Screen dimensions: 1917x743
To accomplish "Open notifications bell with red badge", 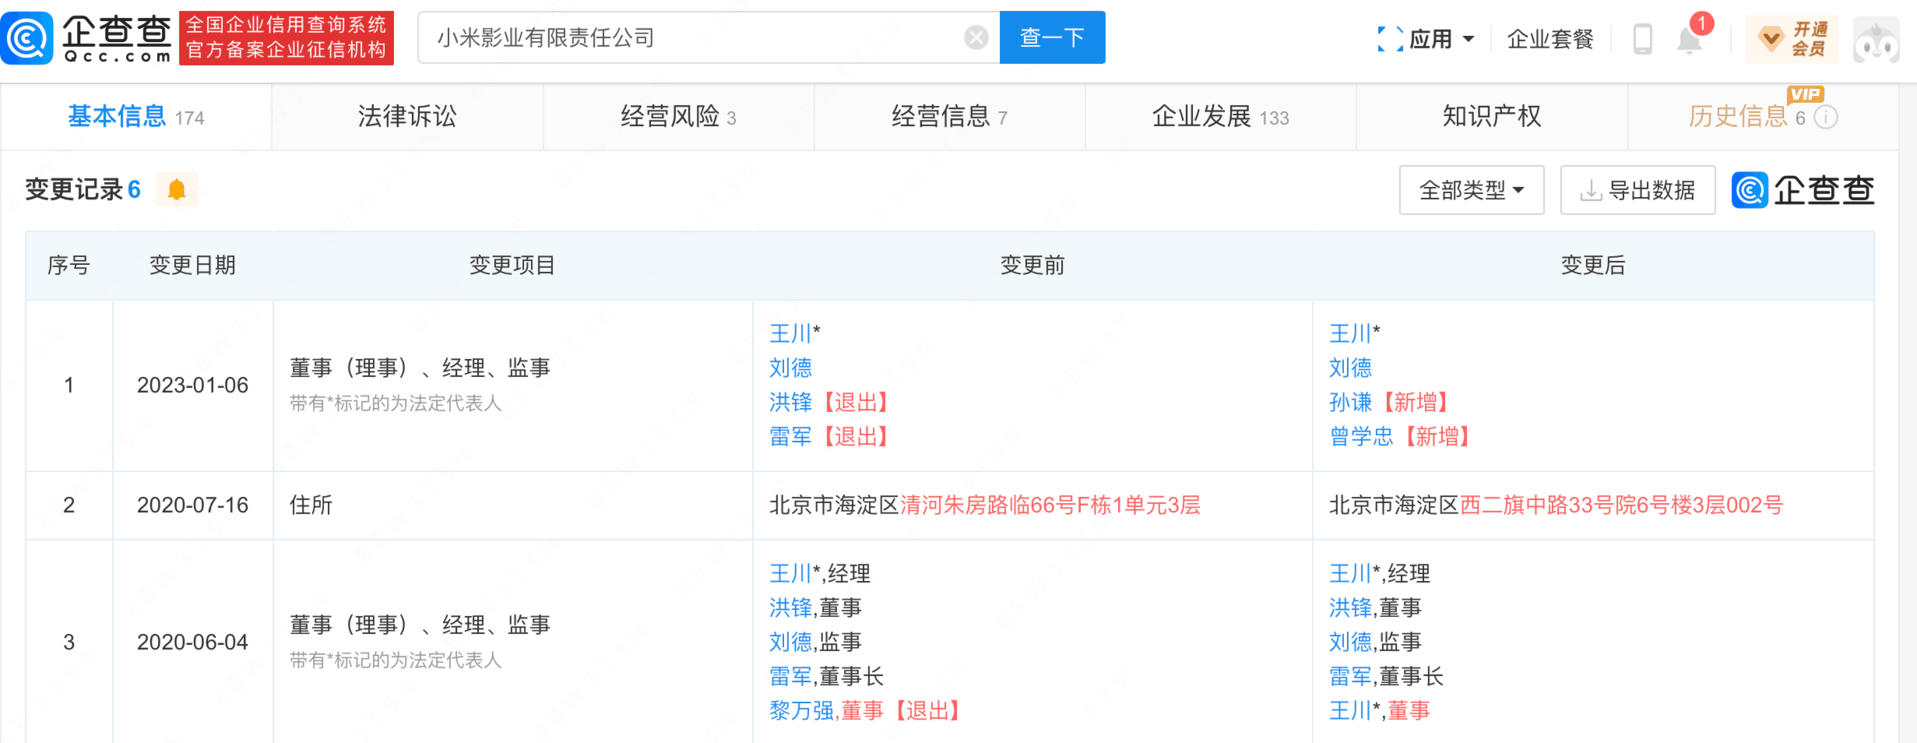I will (x=1690, y=39).
